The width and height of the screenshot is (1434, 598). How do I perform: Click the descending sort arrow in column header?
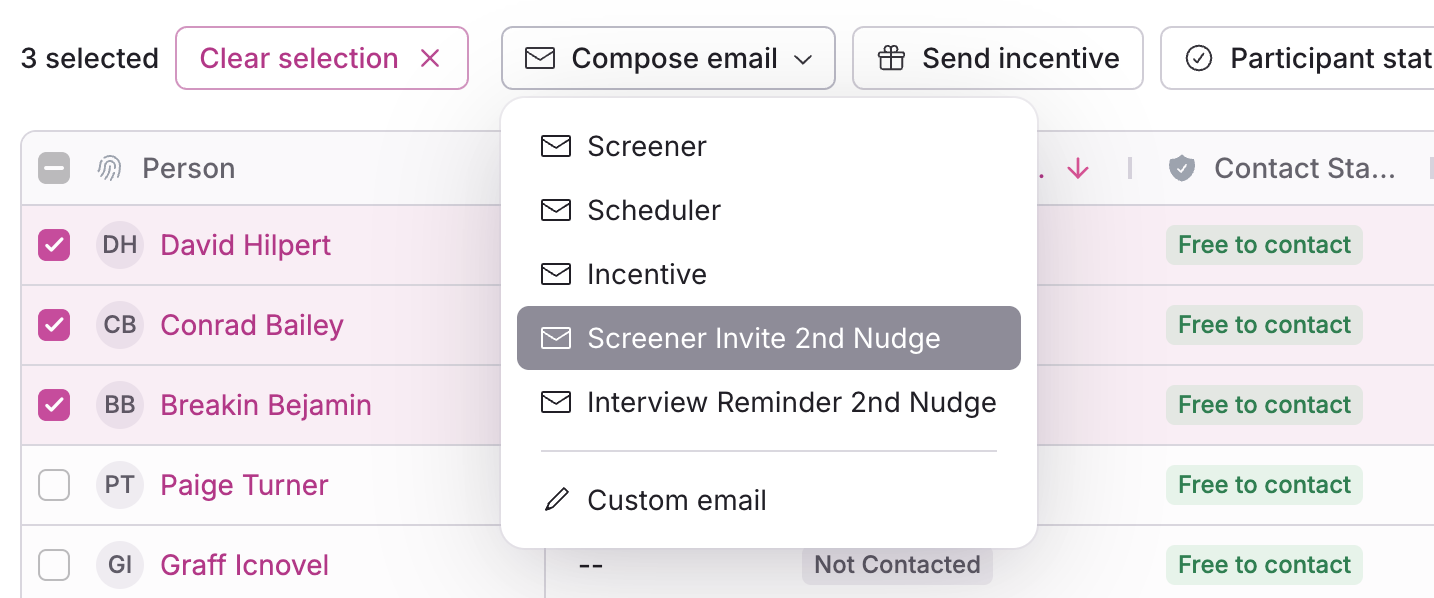[1077, 169]
